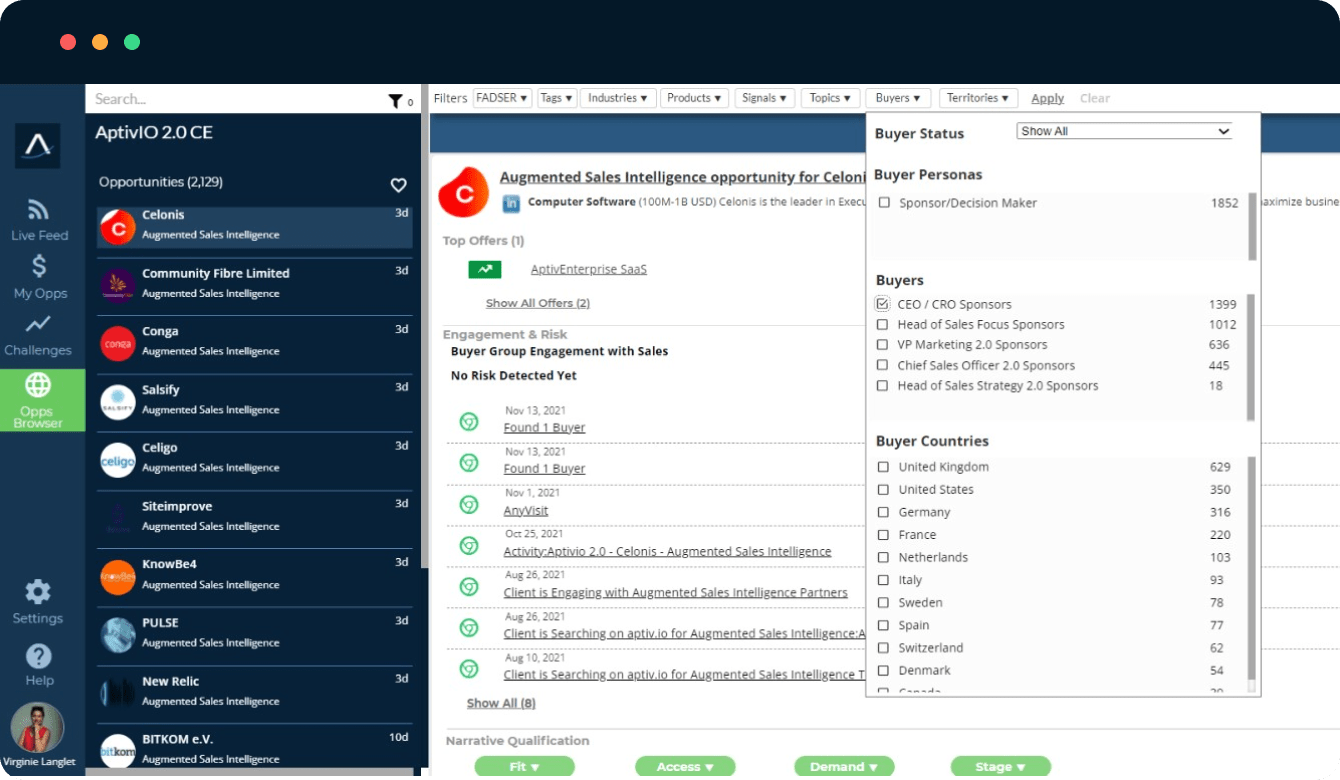This screenshot has width=1340, height=780.
Task: Check the United Kingdom country checkbox
Action: coord(883,467)
